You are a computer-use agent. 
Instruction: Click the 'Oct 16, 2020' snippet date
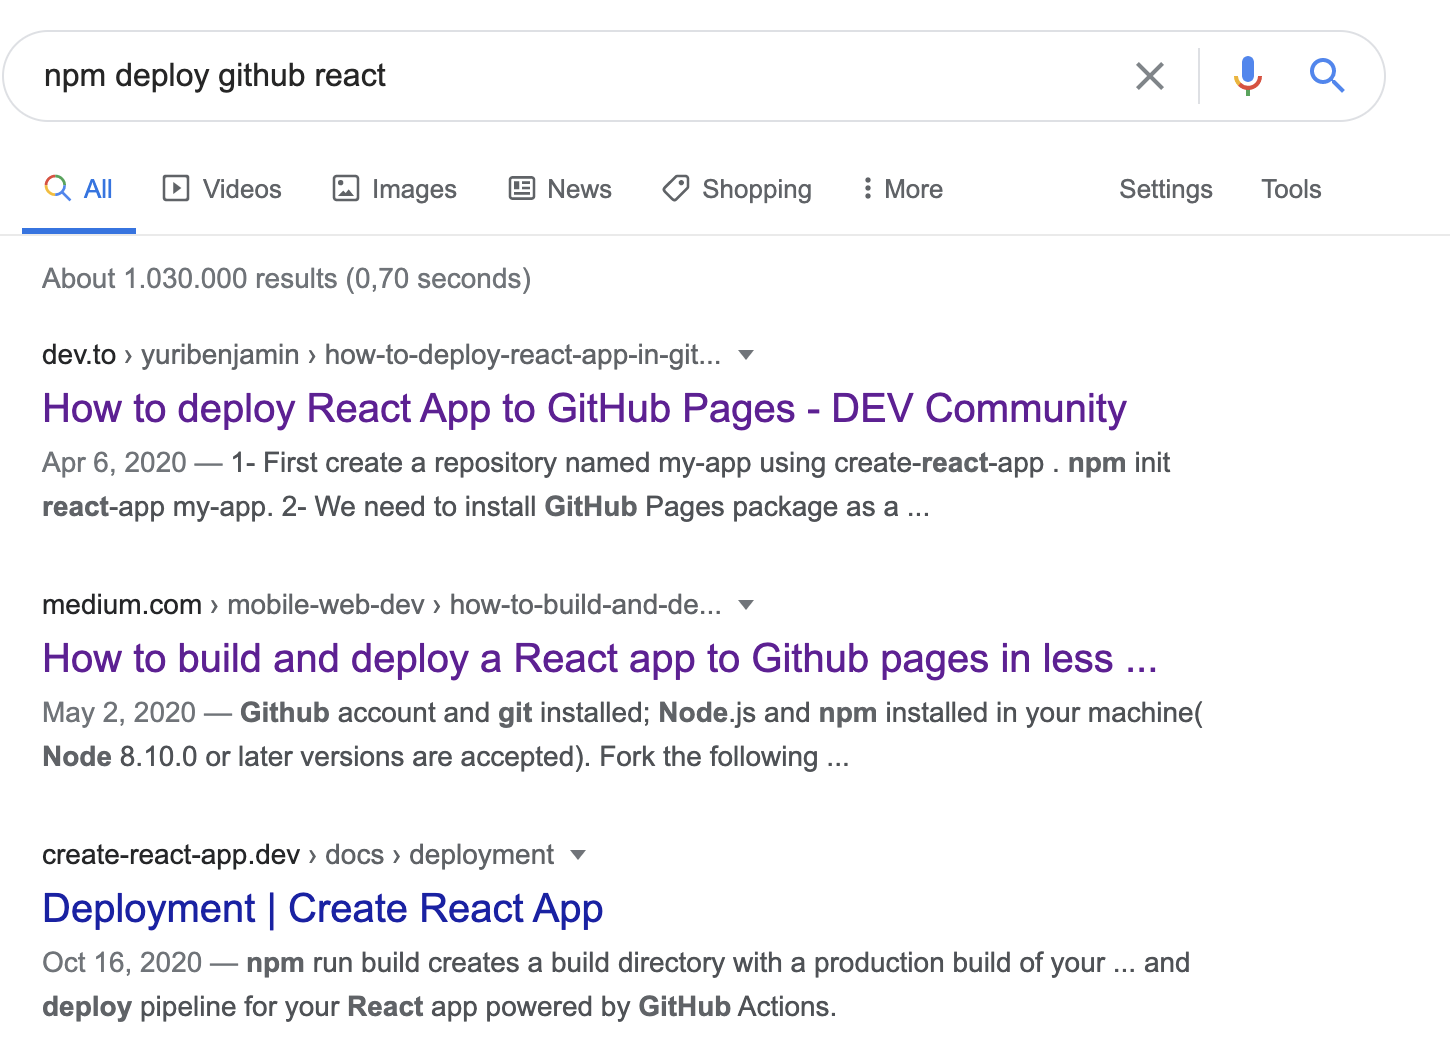point(122,963)
